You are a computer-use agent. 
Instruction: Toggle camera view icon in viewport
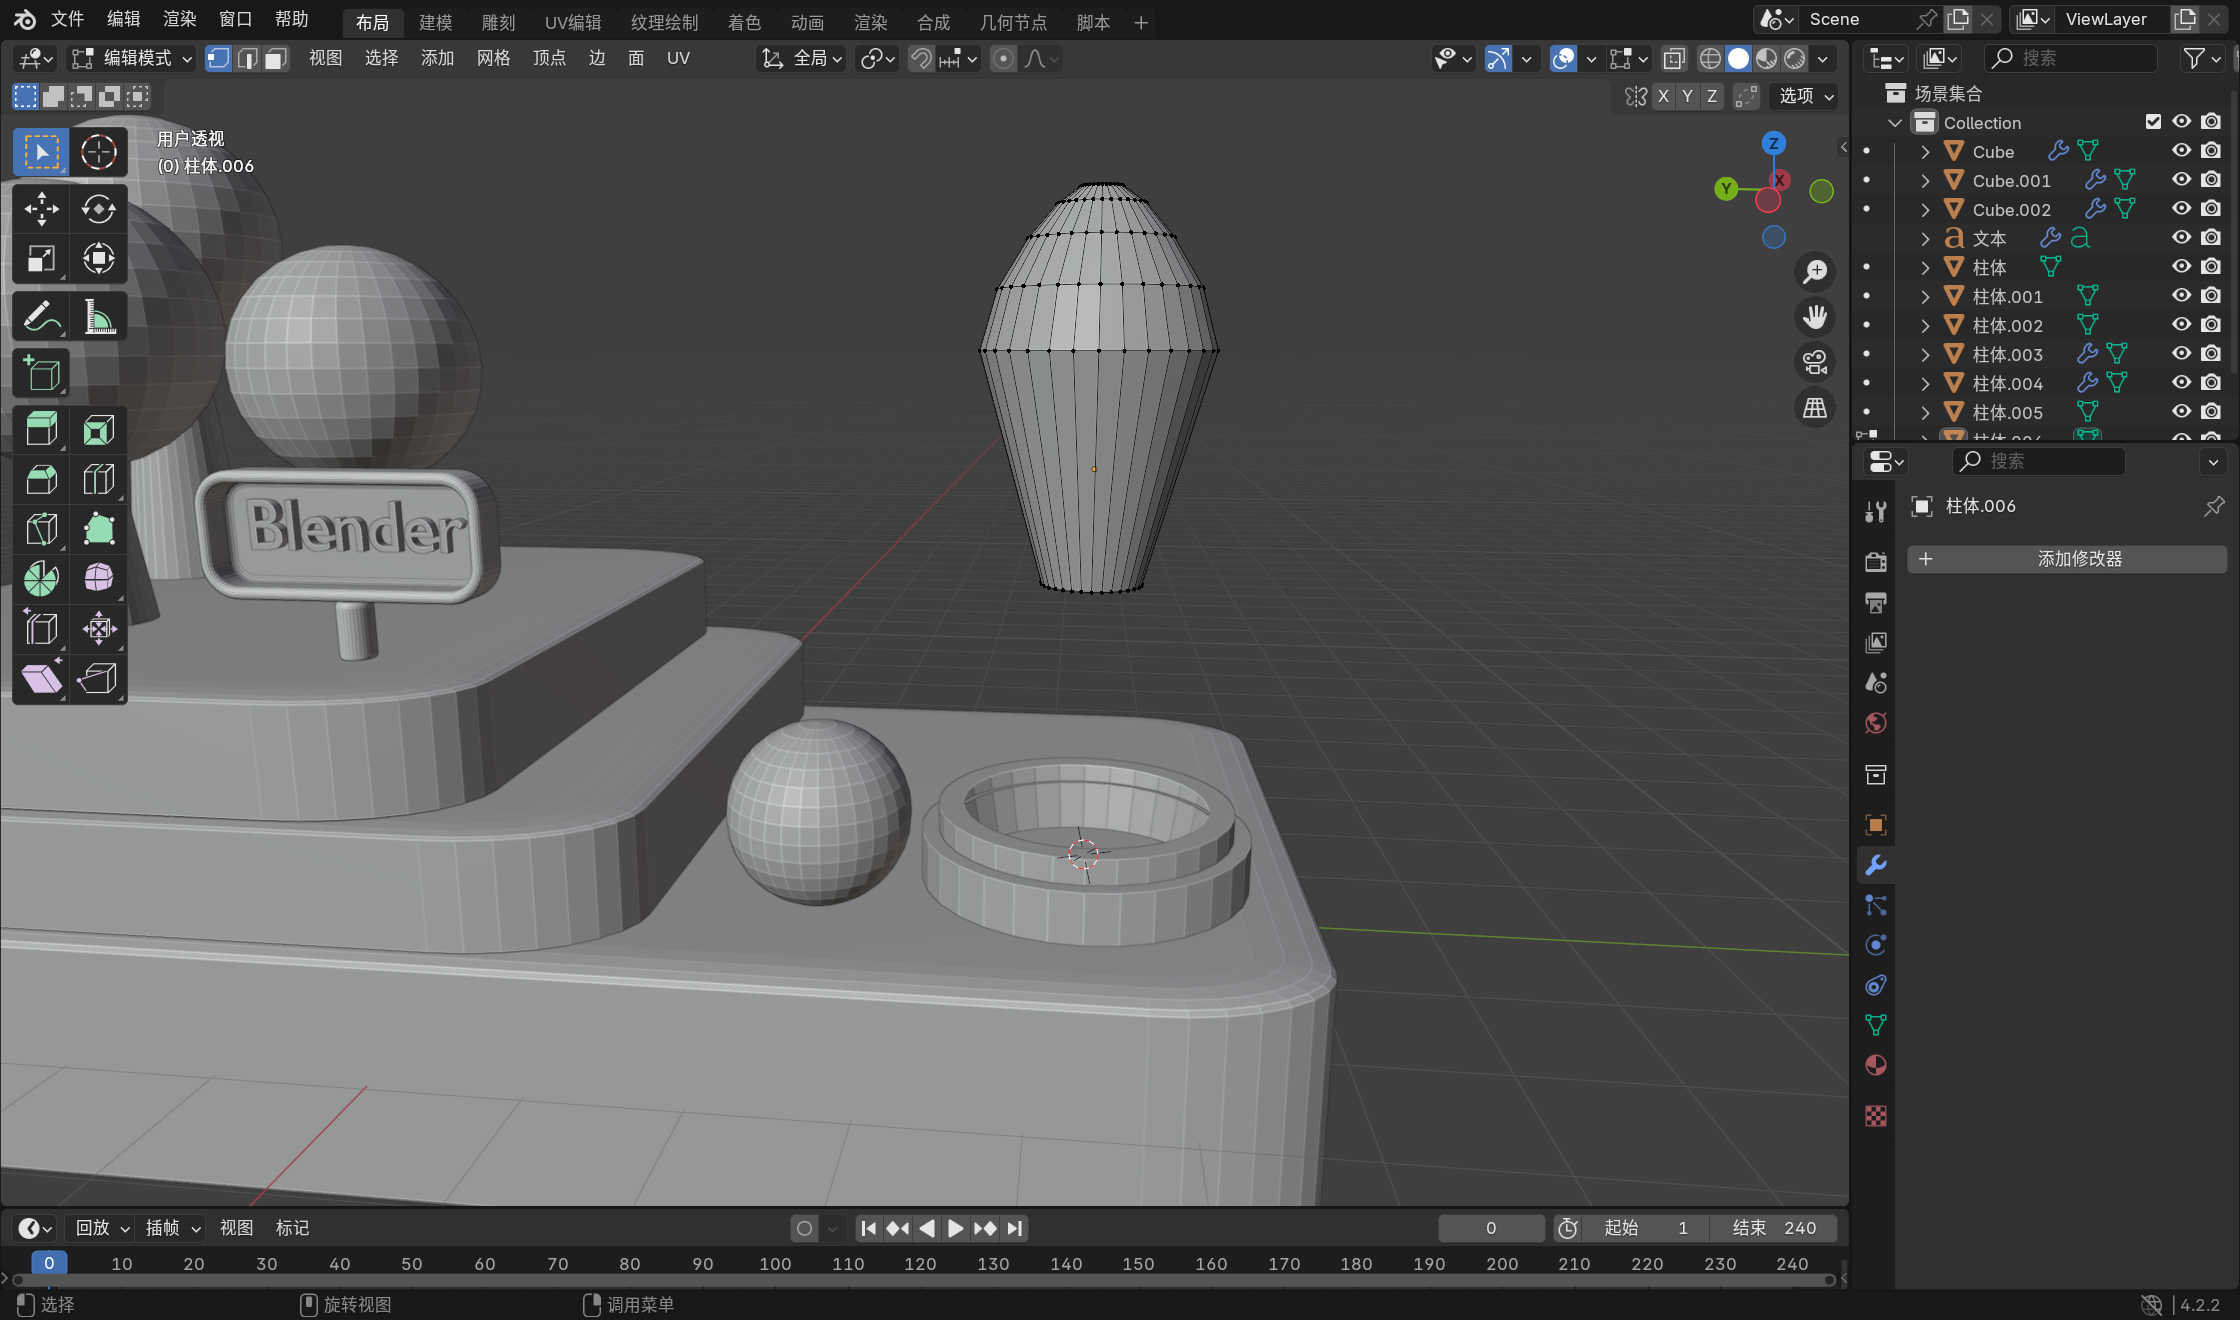point(1814,362)
